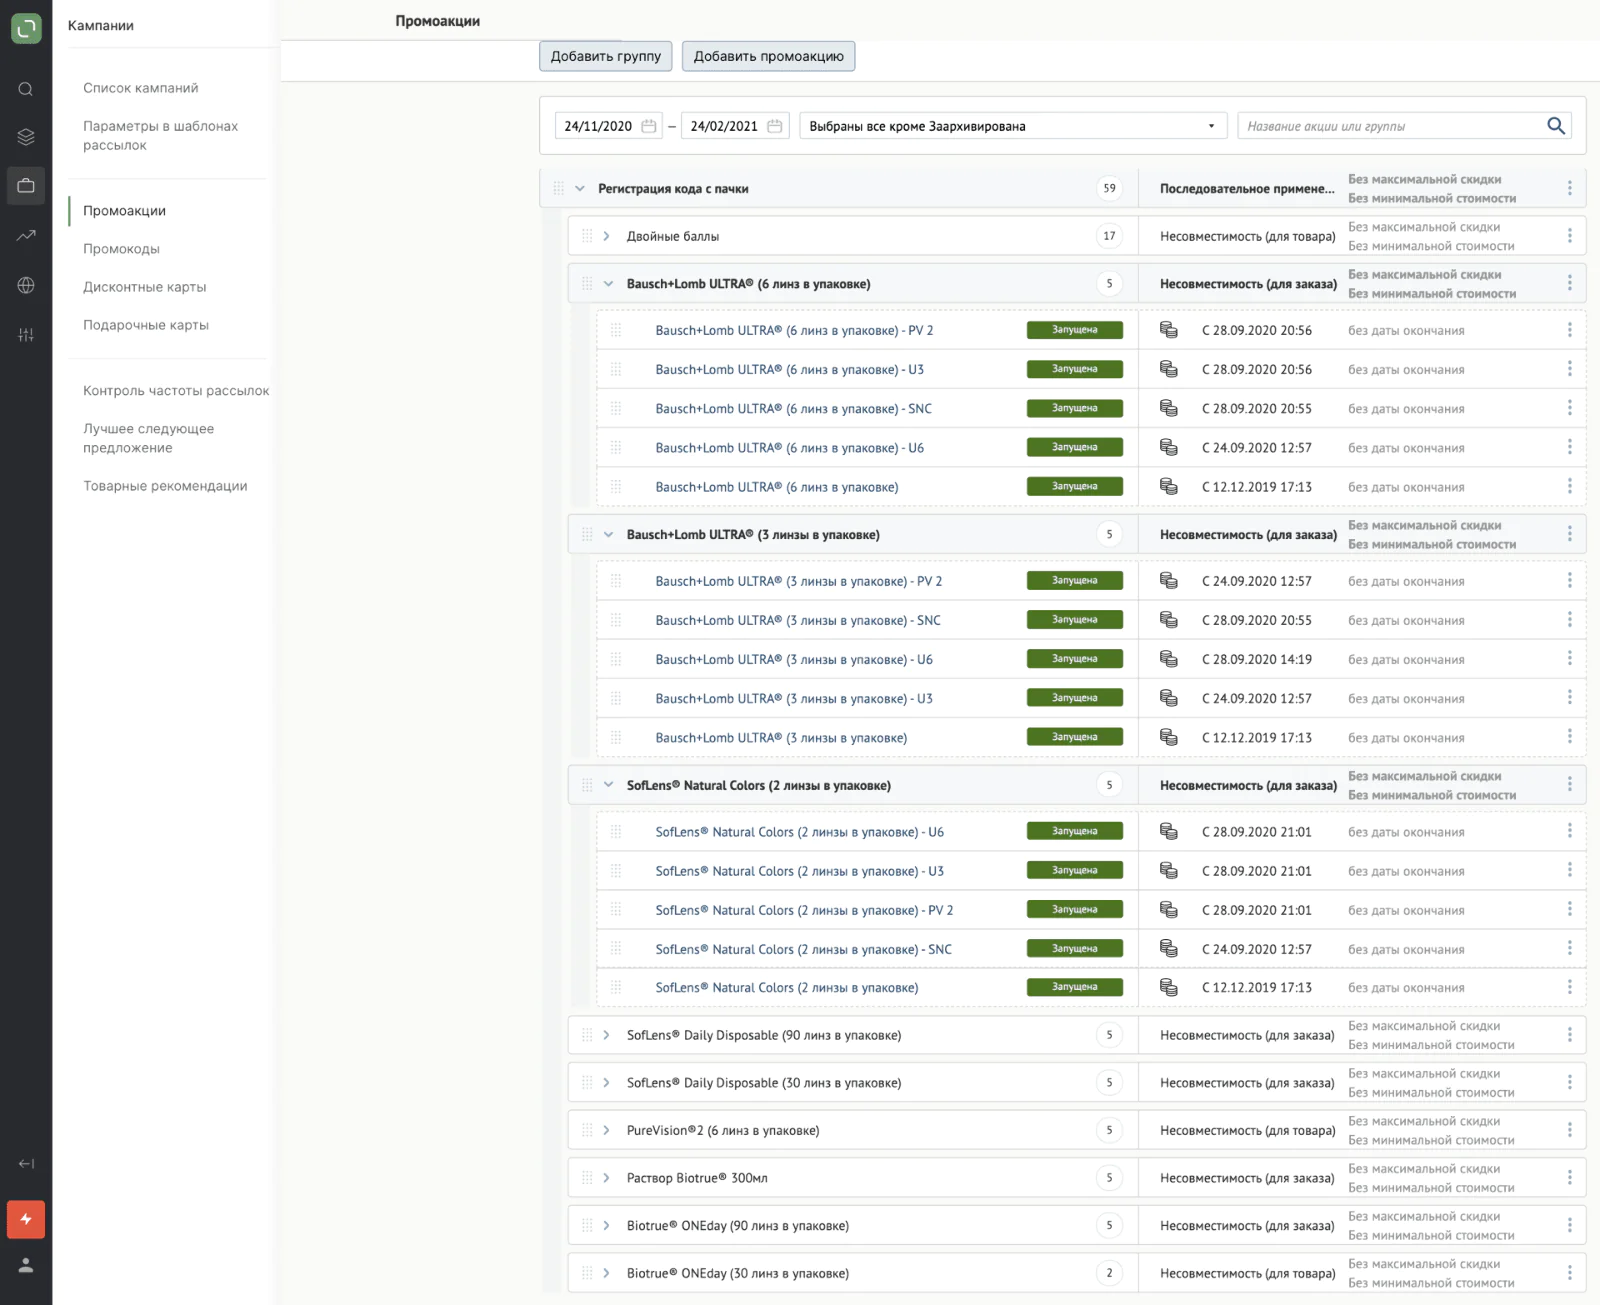Click the Добавить промоакцию button
Screen dimensions: 1600x1305
pos(768,56)
